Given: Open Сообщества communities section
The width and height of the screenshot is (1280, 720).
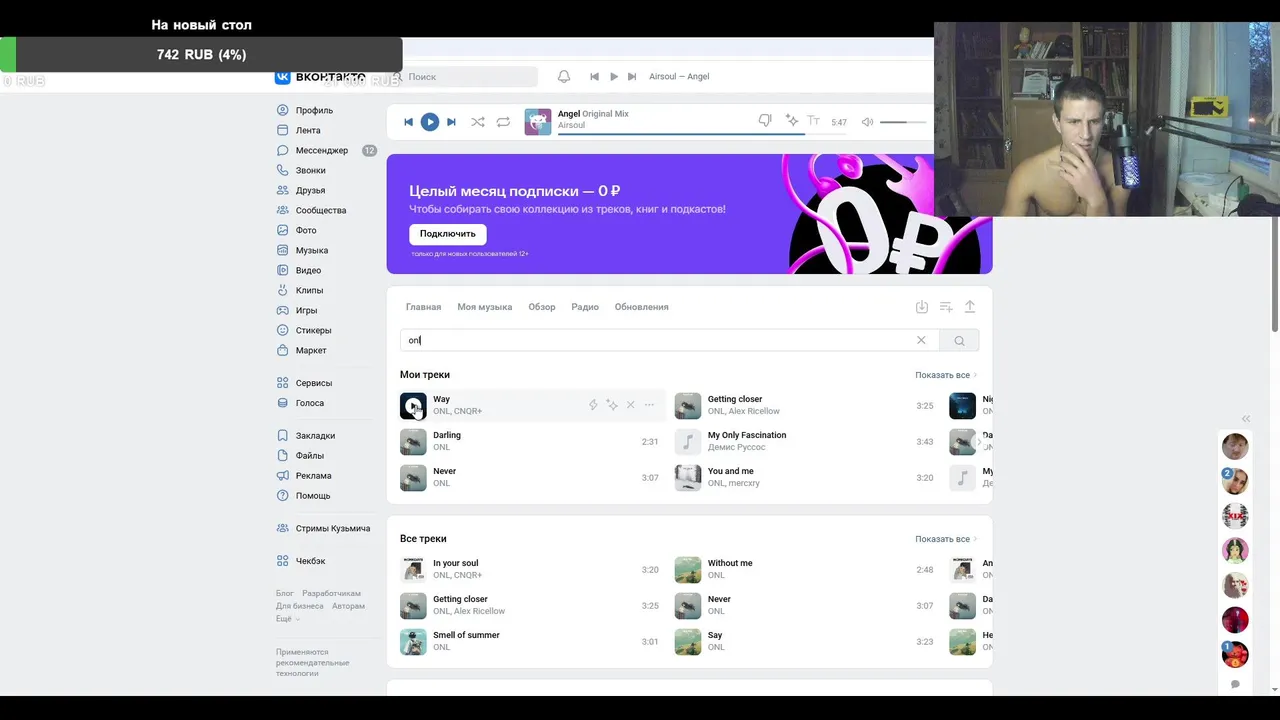Looking at the screenshot, I should pos(321,210).
